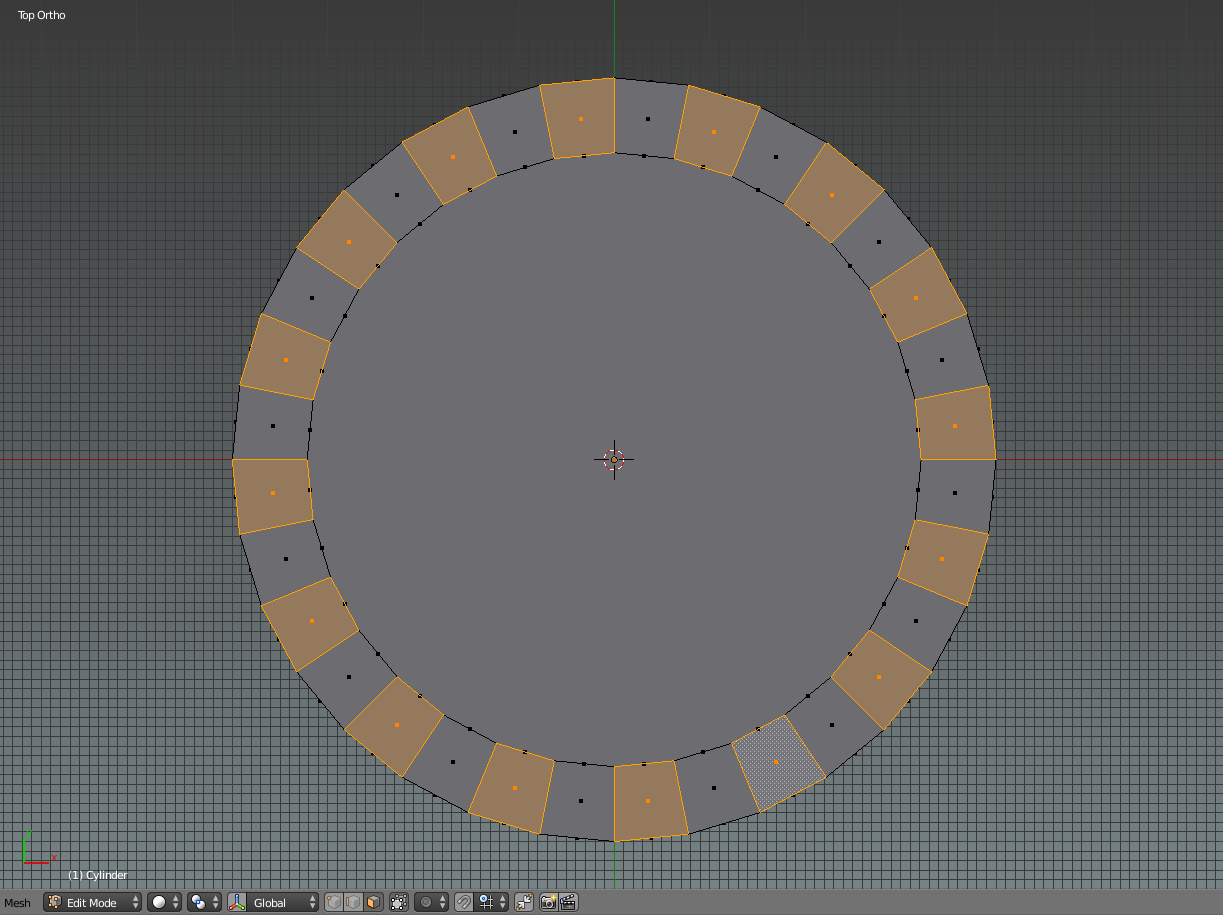Select the stippled active face on the ring
The height and width of the screenshot is (915, 1223).
[x=778, y=764]
